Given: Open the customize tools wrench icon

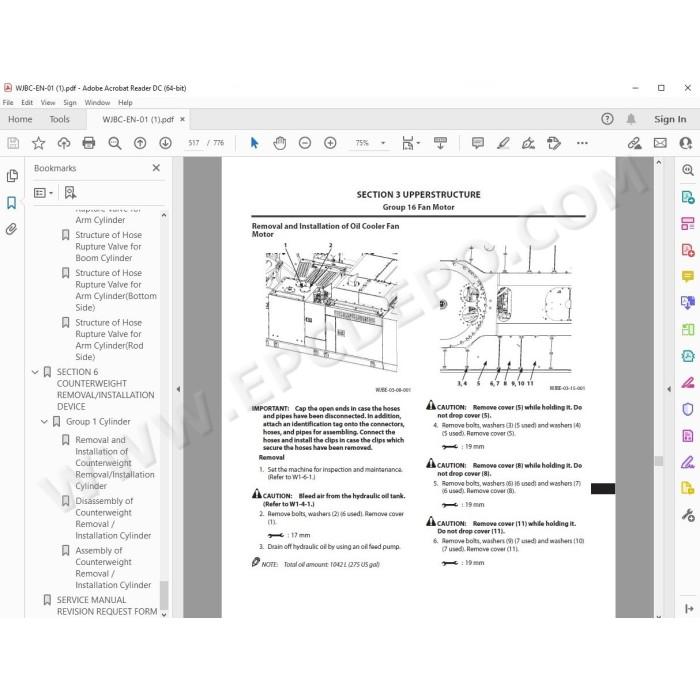Looking at the screenshot, I should point(688,515).
